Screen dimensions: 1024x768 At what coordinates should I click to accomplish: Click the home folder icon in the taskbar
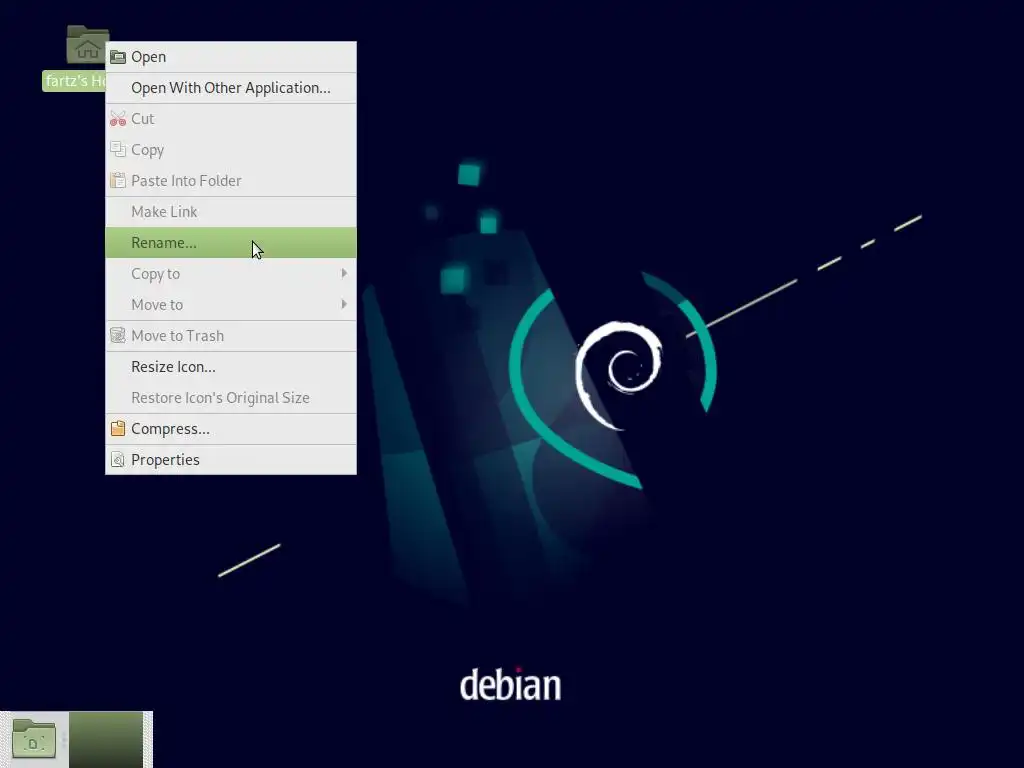click(x=33, y=739)
